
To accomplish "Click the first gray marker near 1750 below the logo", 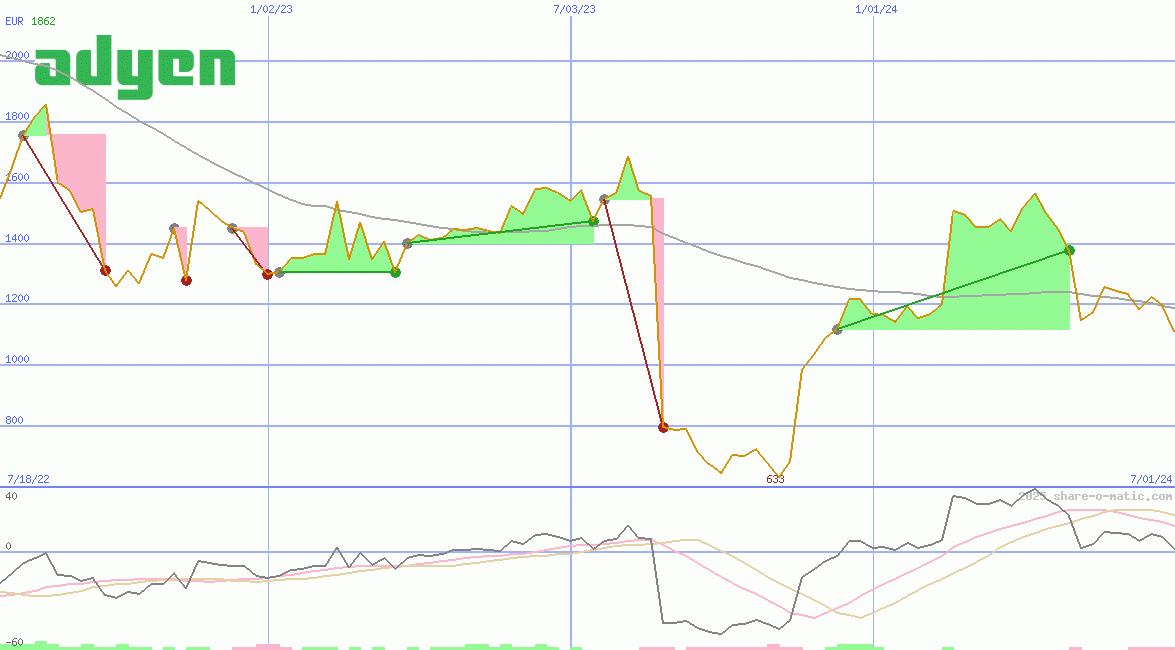I will pos(23,135).
